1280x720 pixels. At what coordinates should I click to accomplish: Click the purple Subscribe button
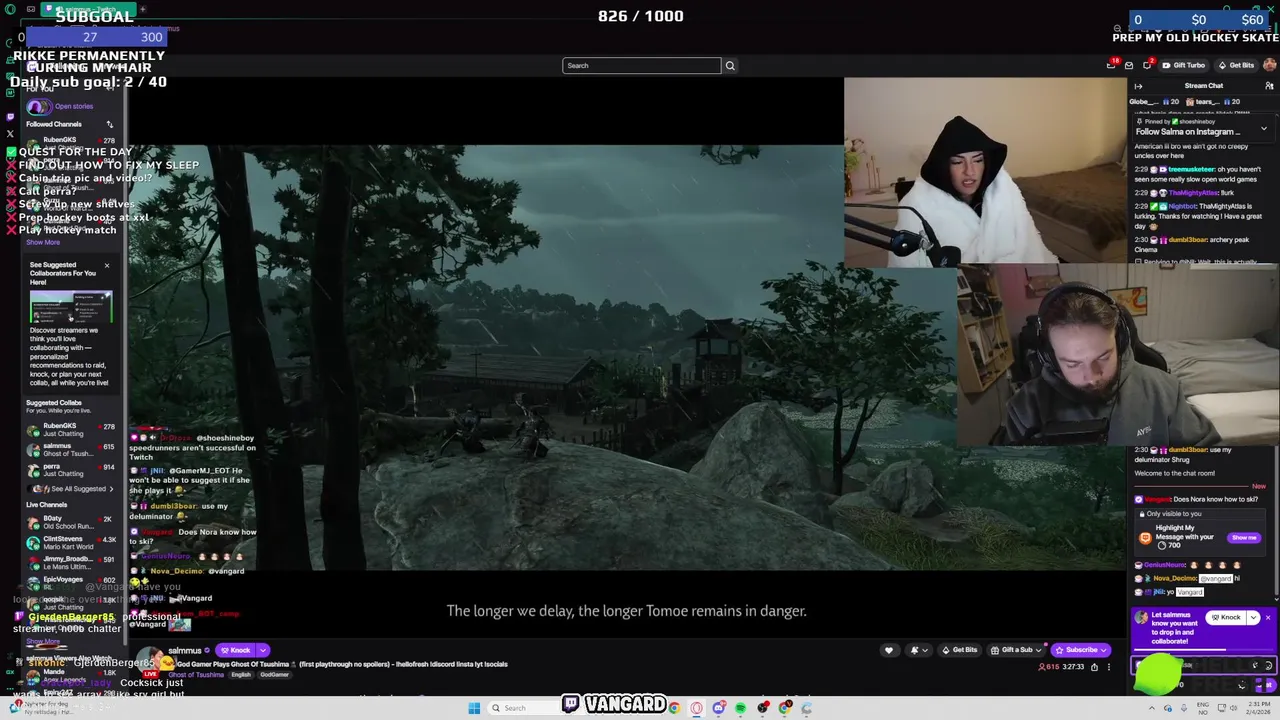coord(1080,650)
